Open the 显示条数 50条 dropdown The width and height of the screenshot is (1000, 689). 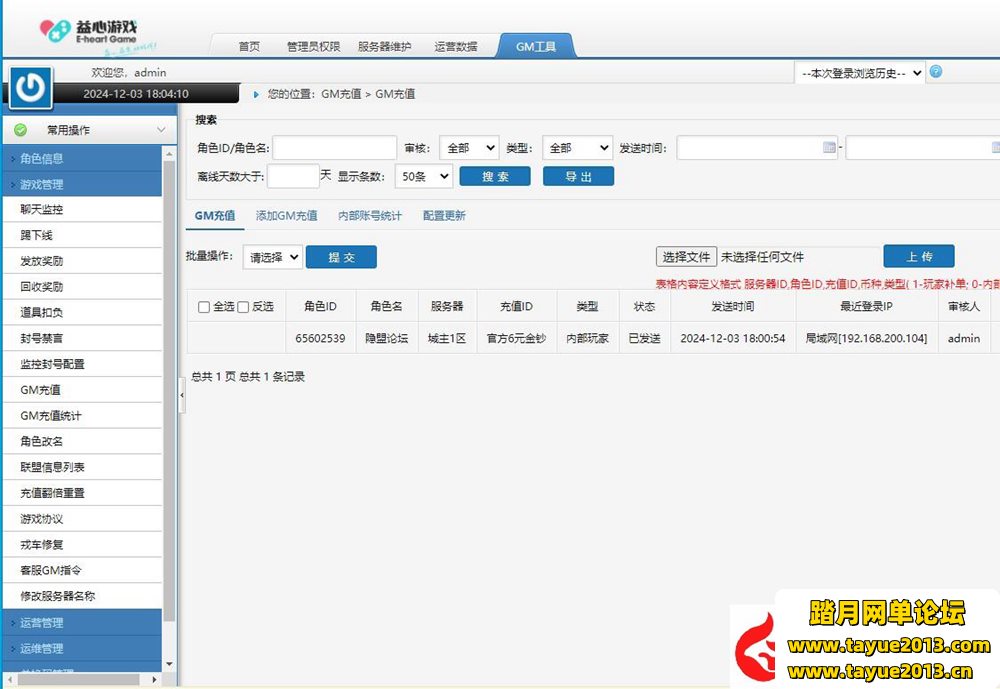(x=423, y=176)
